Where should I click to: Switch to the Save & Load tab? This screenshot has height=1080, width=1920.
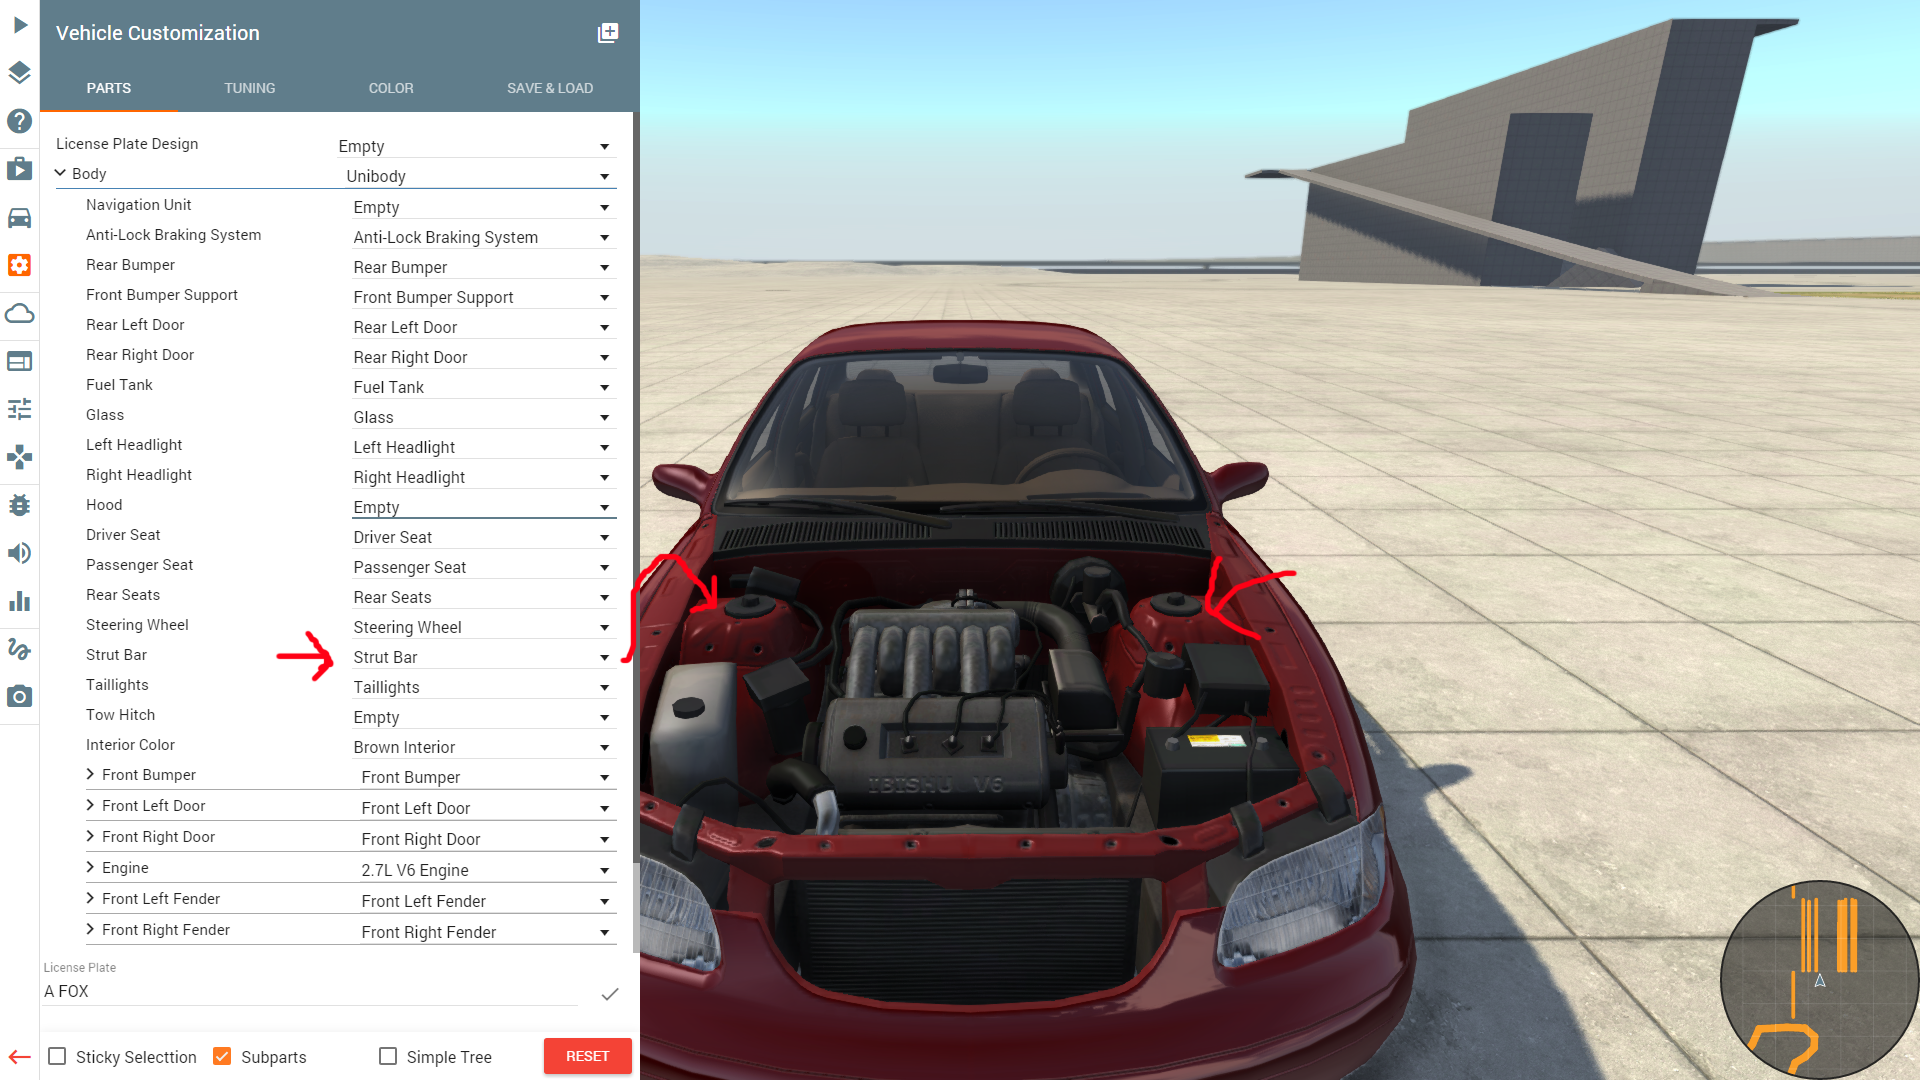[549, 88]
